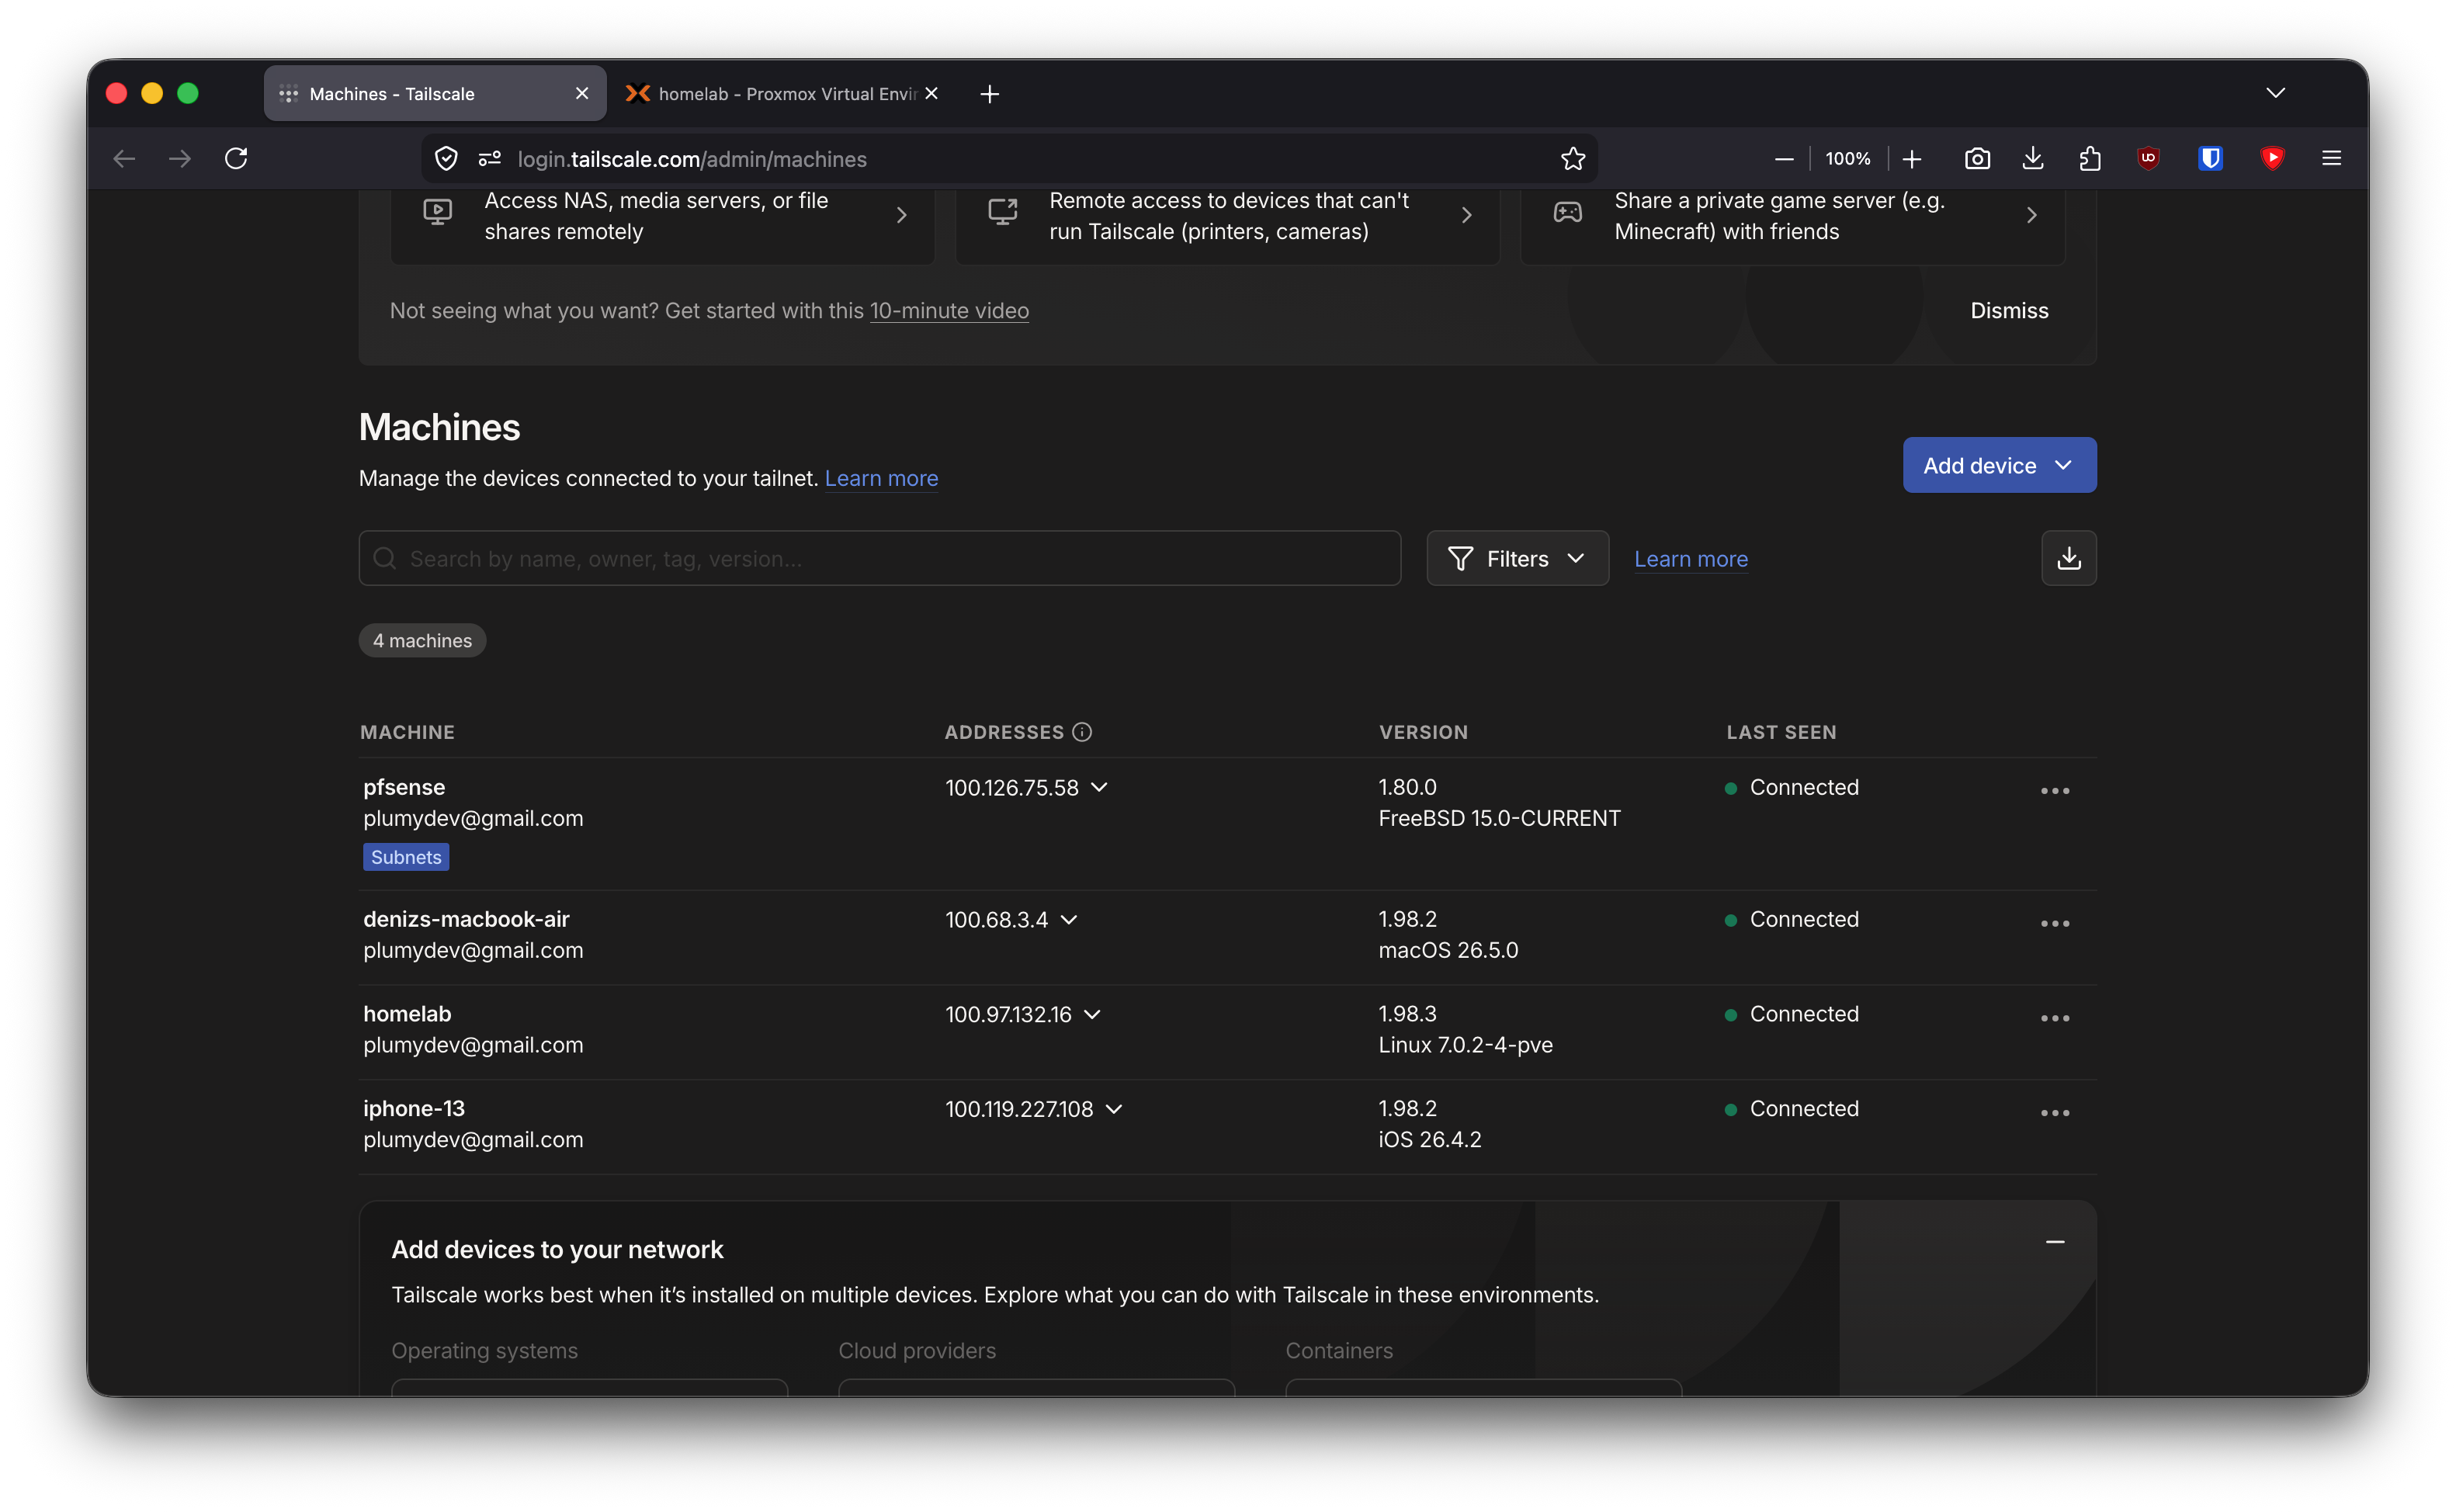Open a new browser tab
2456x1512 pixels.
pos(989,94)
